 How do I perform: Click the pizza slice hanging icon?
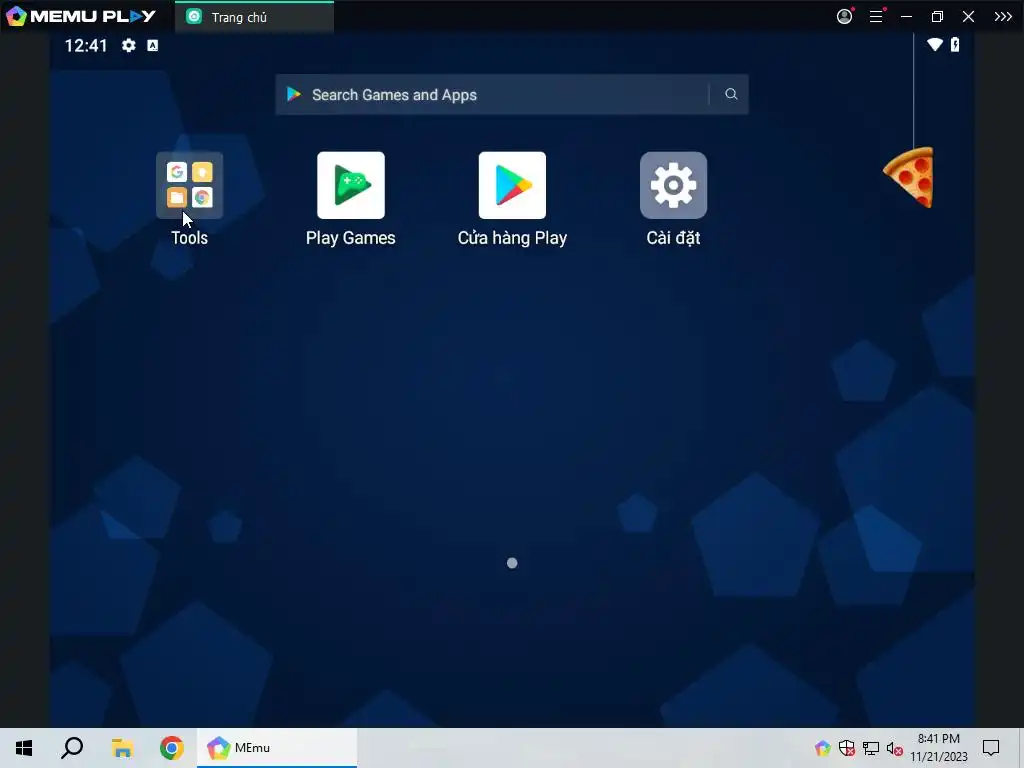pos(909,177)
